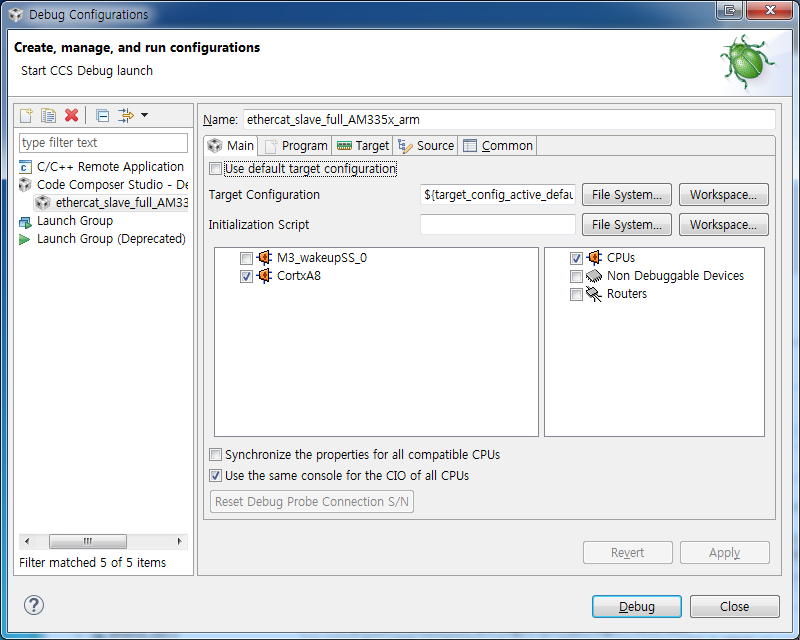The image size is (800, 640).
Task: Click File System for Target Configuration
Action: point(627,195)
